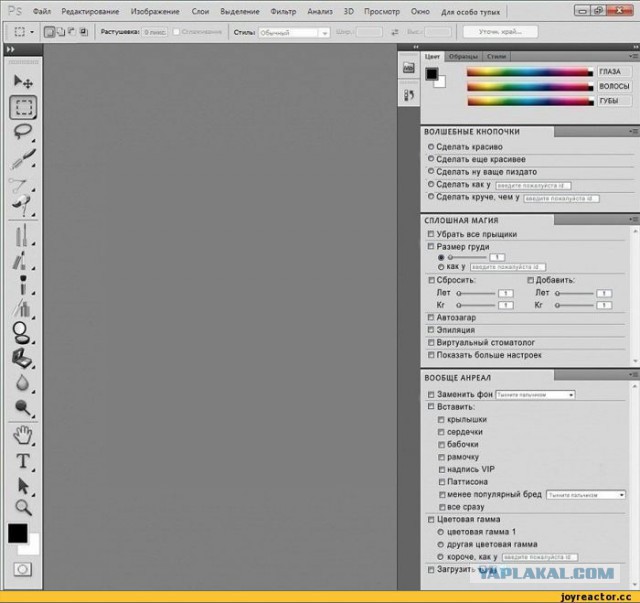
Task: Open the tool preset picker arrow
Action: point(32,32)
